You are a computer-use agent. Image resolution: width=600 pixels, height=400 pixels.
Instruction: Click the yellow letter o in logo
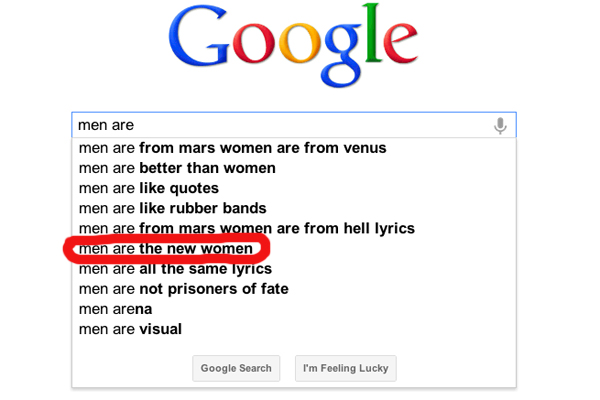pyautogui.click(x=300, y=43)
